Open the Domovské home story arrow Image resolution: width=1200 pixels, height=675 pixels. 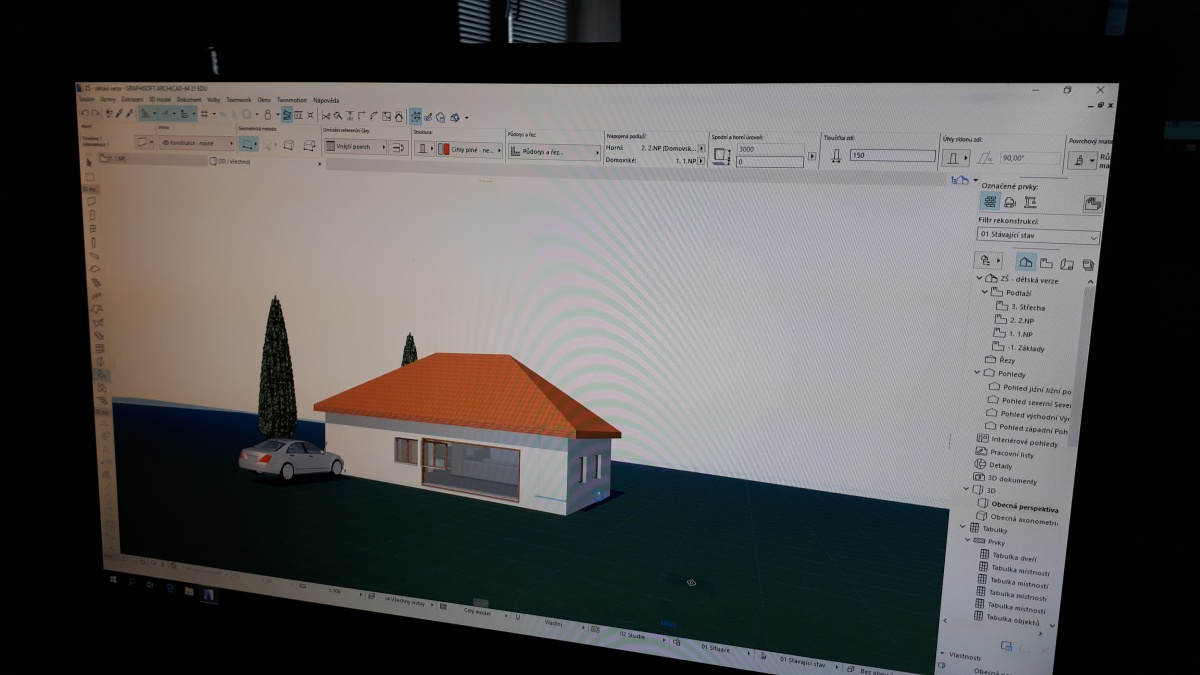click(702, 160)
